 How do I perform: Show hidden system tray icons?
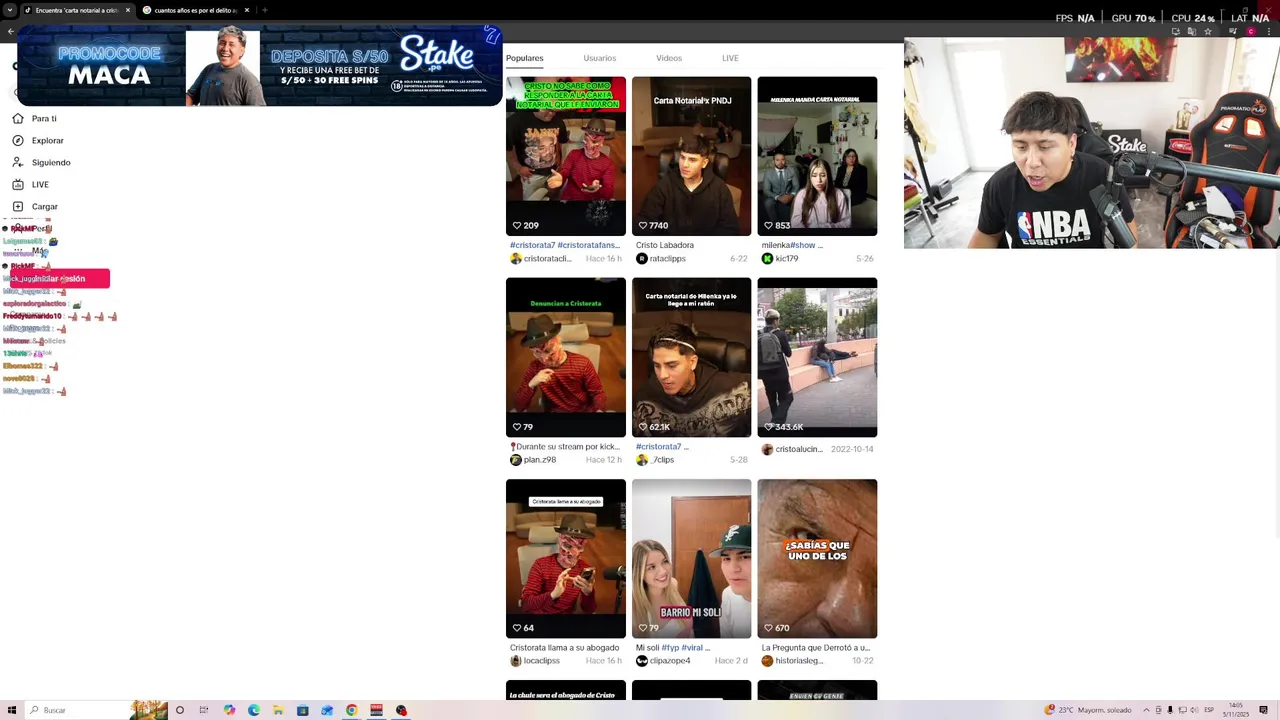pos(1146,710)
